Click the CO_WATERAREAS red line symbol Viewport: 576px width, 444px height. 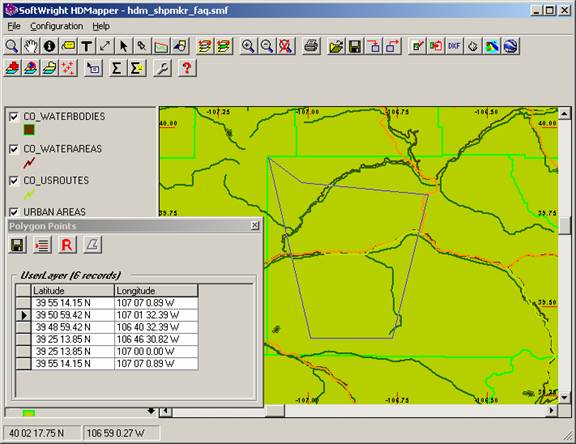29,162
